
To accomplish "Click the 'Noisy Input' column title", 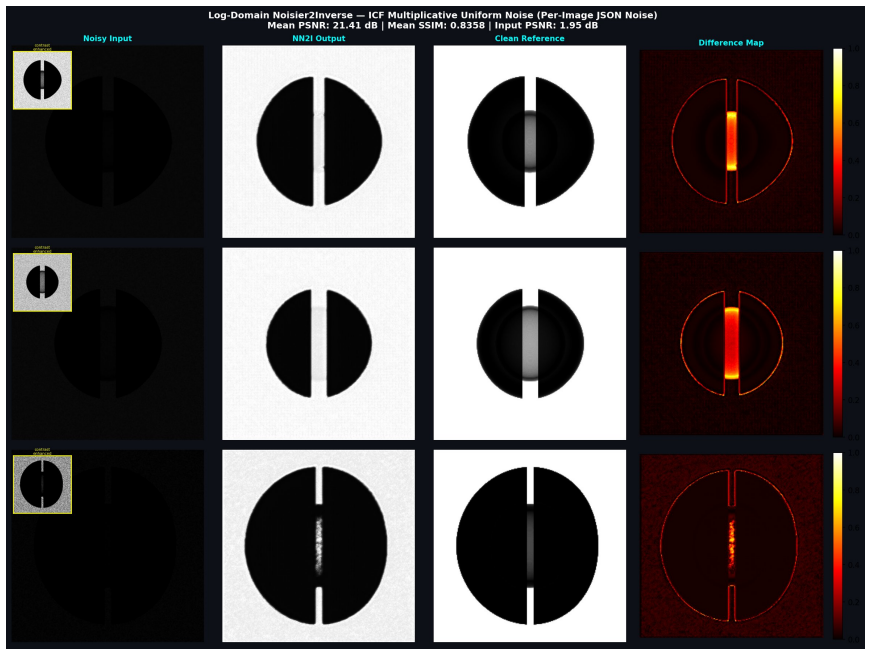I will click(107, 38).
